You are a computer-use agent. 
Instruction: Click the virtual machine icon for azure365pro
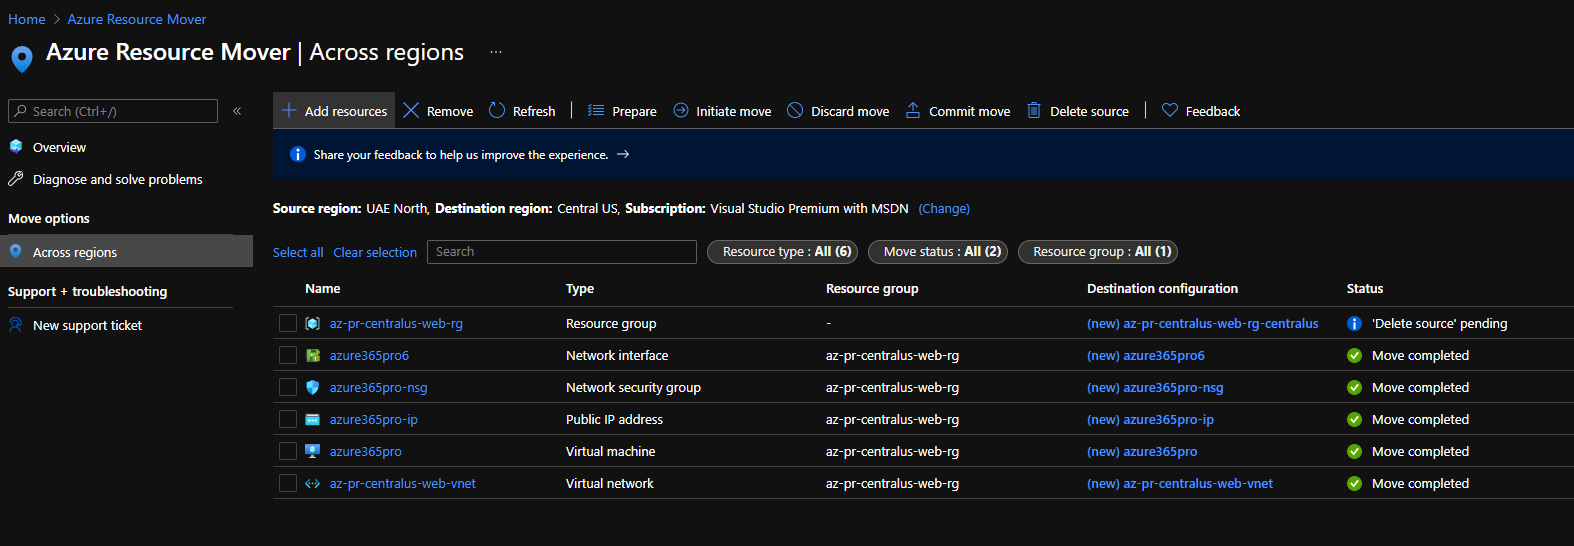click(312, 452)
